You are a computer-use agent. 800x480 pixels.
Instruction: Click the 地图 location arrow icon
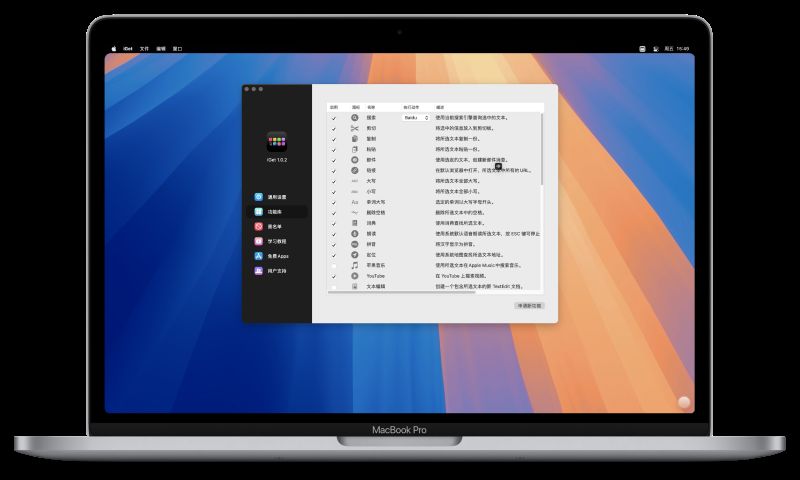coord(354,254)
